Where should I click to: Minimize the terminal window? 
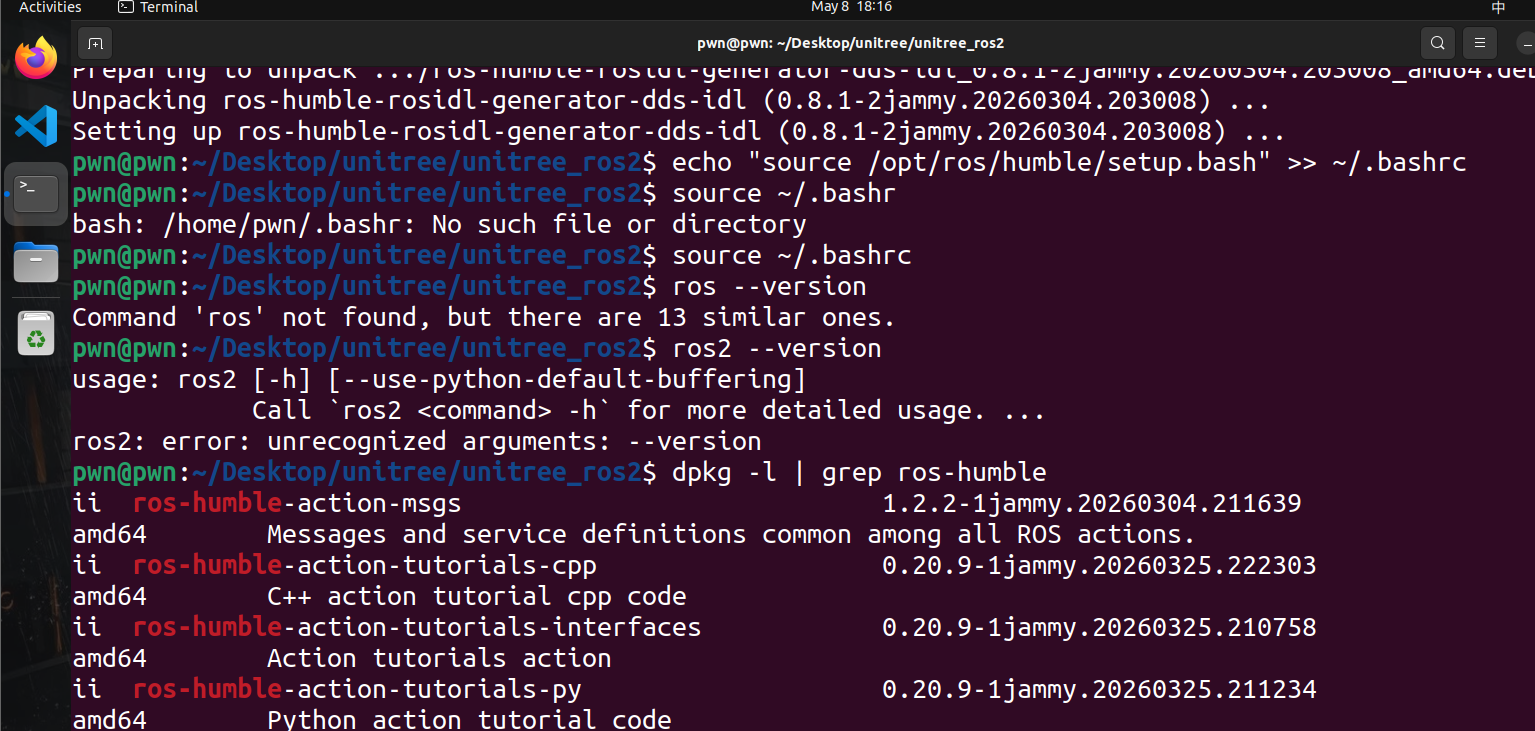(1527, 43)
